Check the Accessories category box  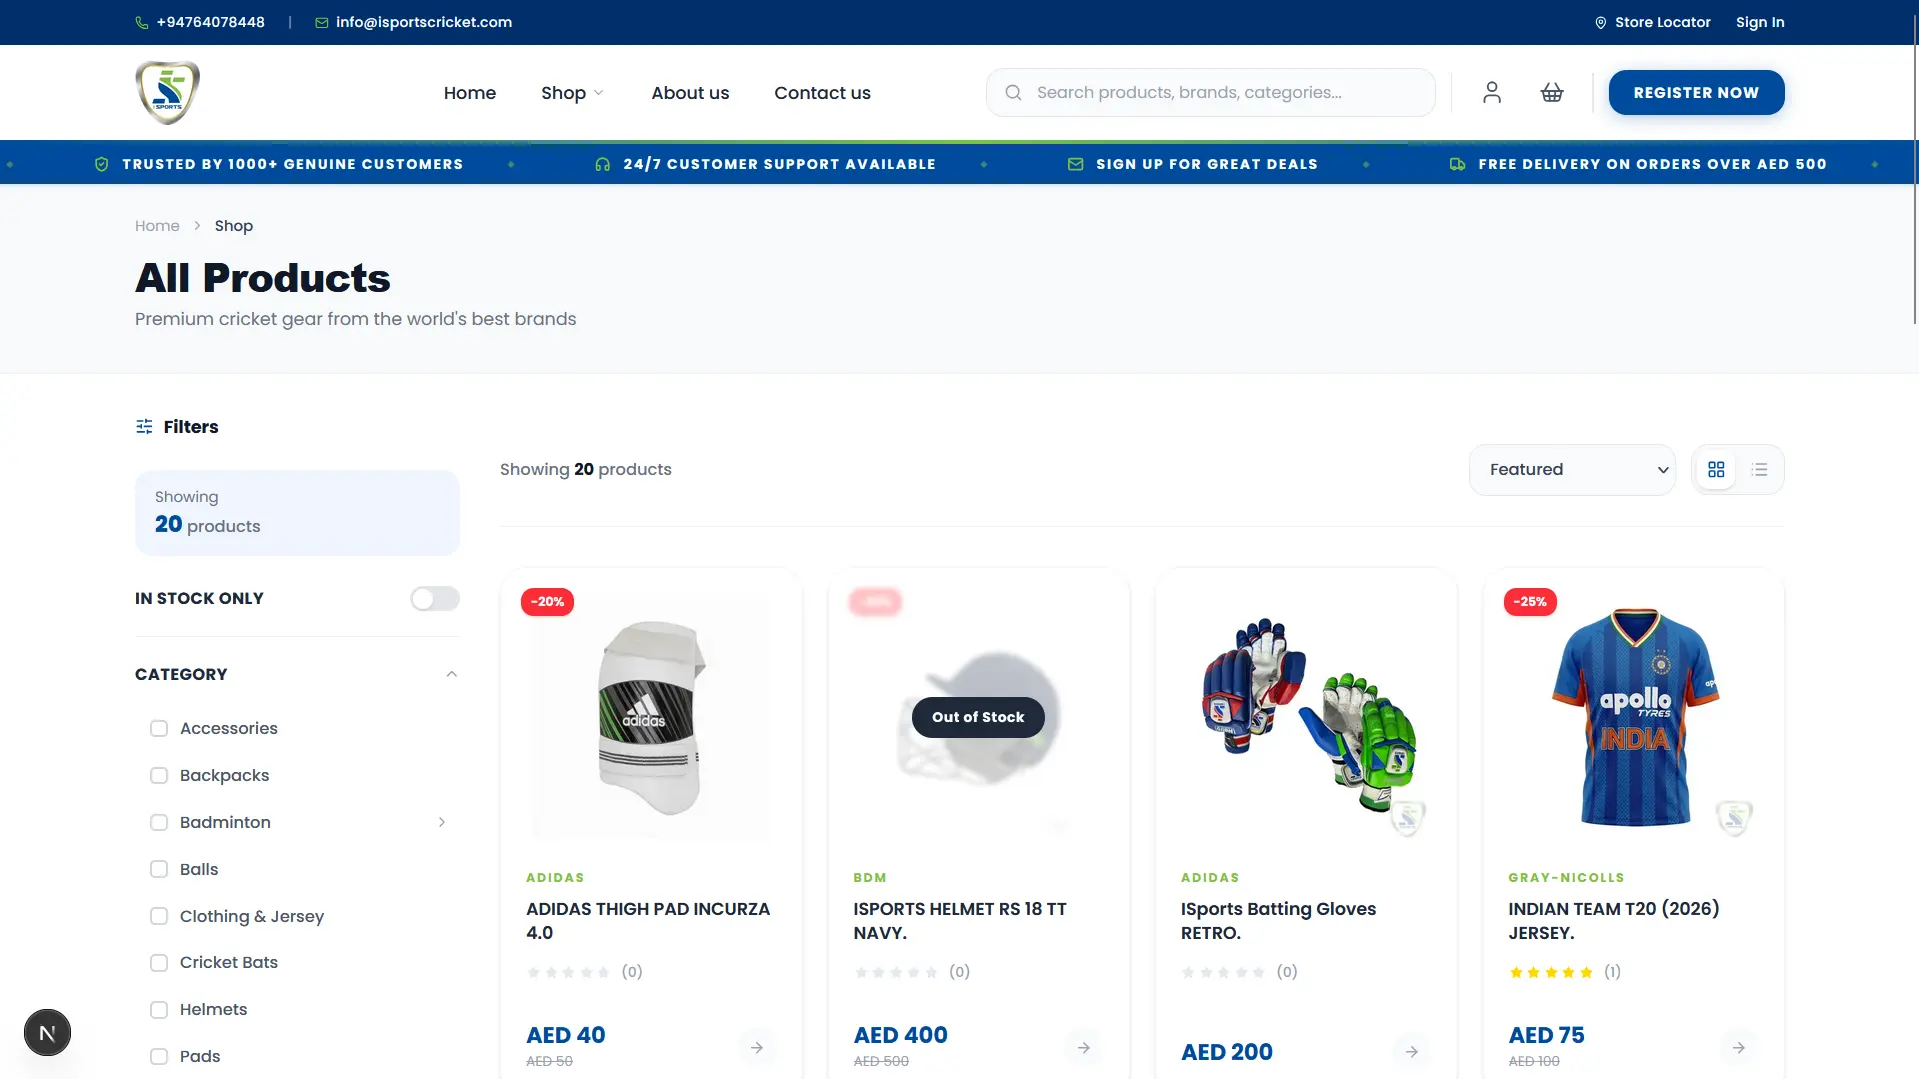click(x=159, y=728)
